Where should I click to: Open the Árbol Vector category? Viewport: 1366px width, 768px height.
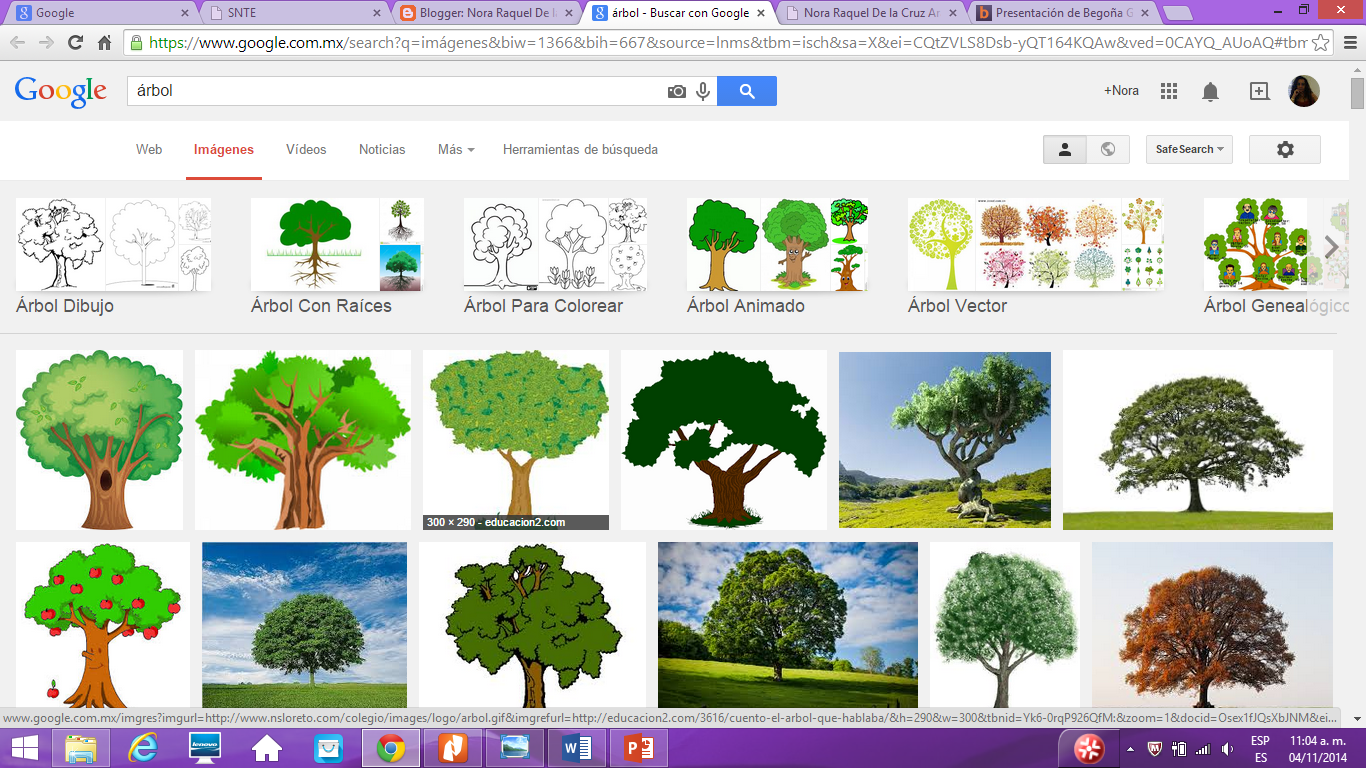(1036, 257)
